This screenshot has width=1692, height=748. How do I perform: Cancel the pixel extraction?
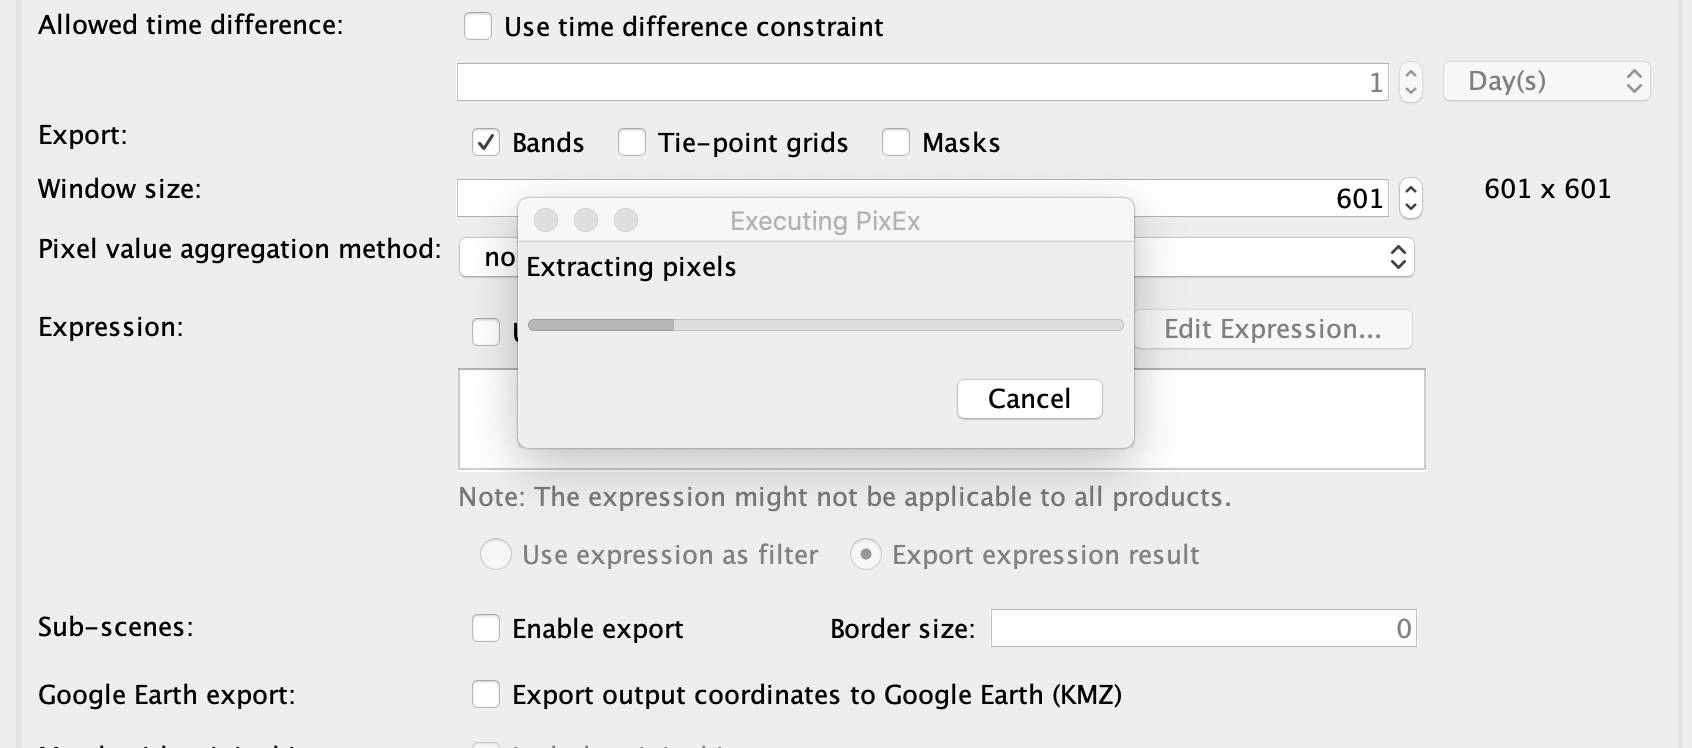point(1030,399)
